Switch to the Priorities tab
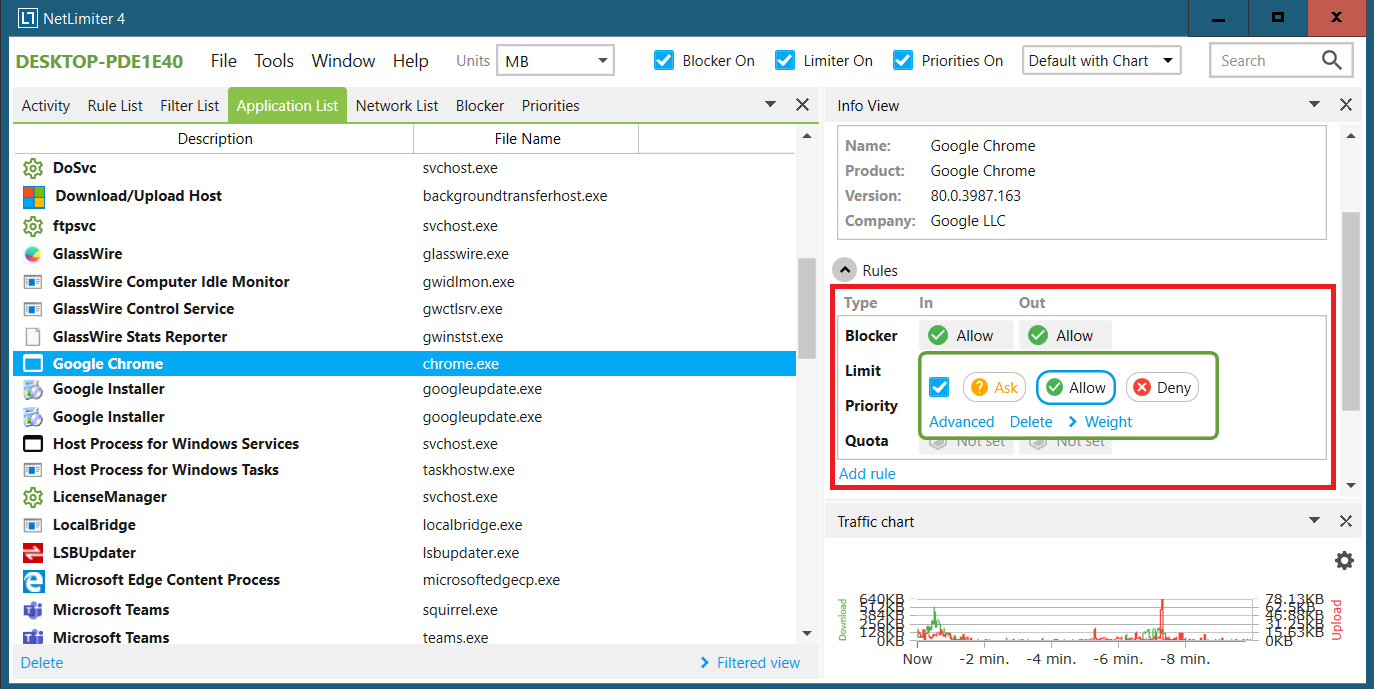Screen dimensions: 1374x689 [x=551, y=105]
